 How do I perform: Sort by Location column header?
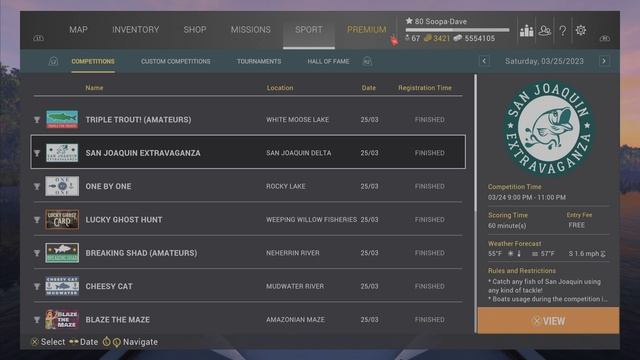280,88
